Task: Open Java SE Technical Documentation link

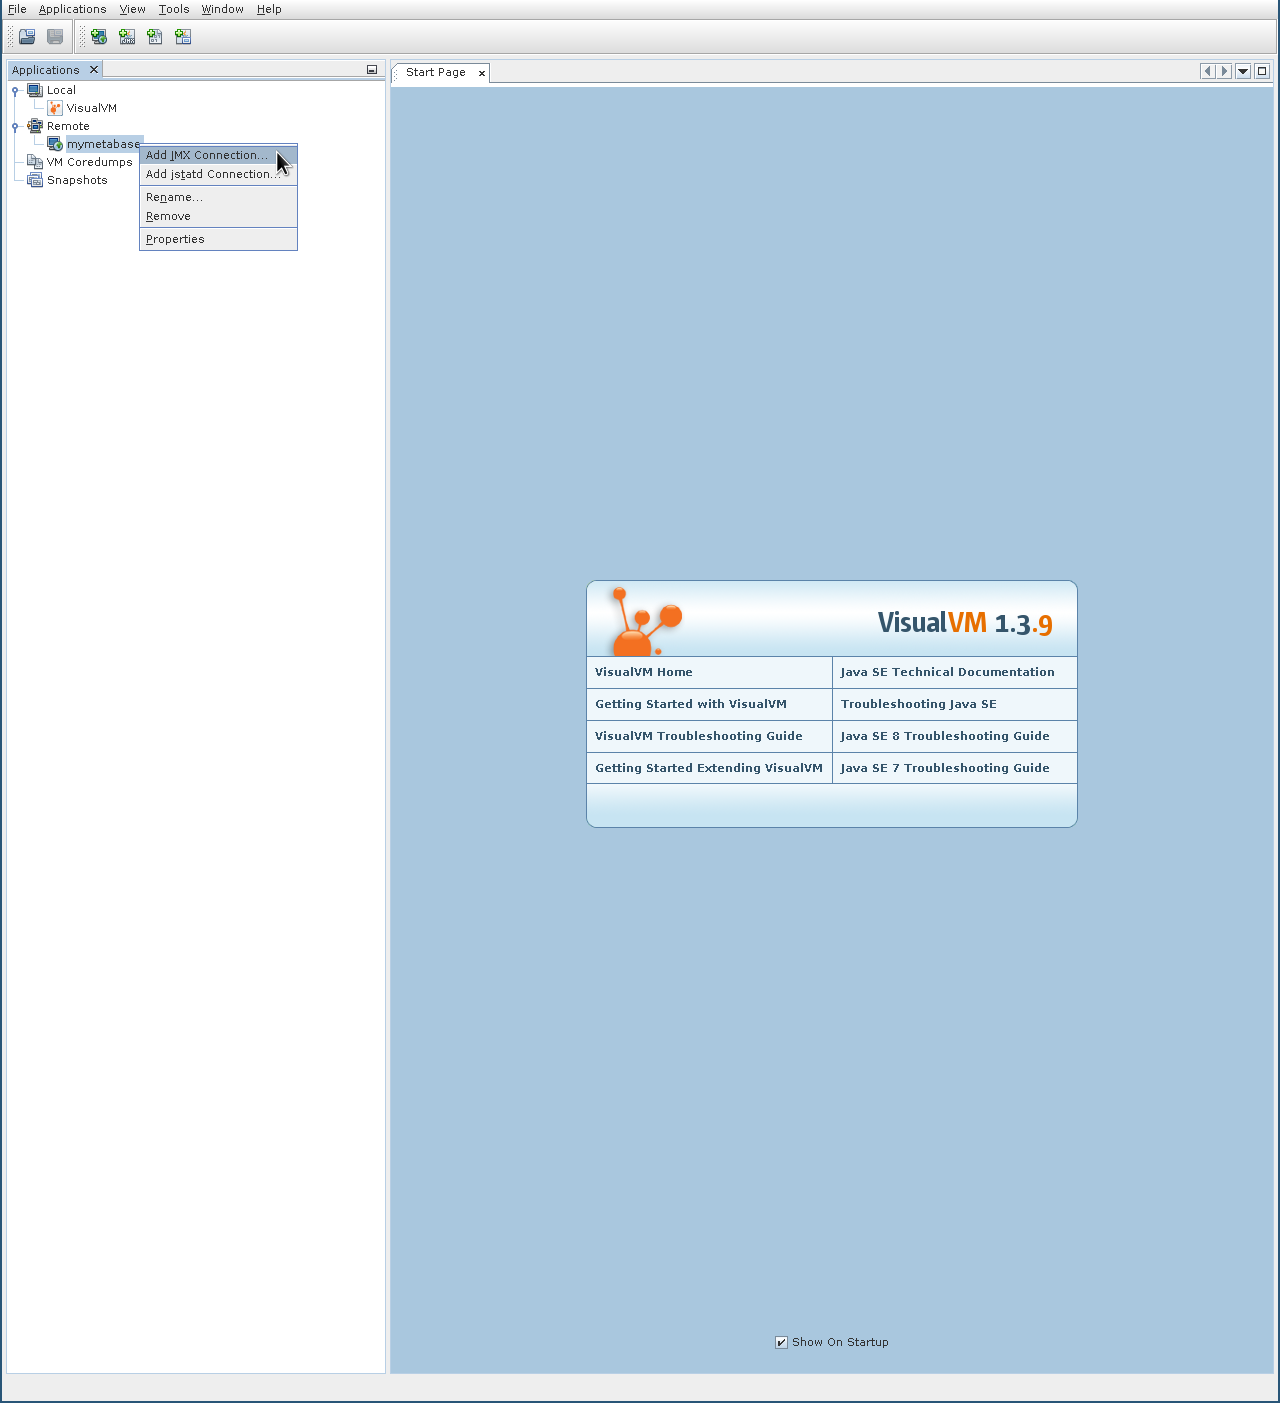Action: [x=947, y=672]
